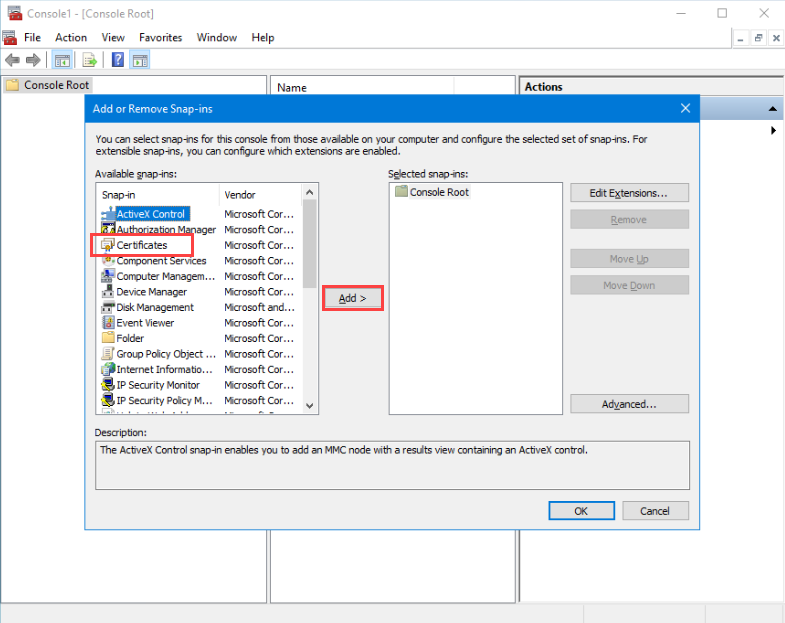Open the View menu
This screenshot has height=623, width=785.
coord(113,38)
